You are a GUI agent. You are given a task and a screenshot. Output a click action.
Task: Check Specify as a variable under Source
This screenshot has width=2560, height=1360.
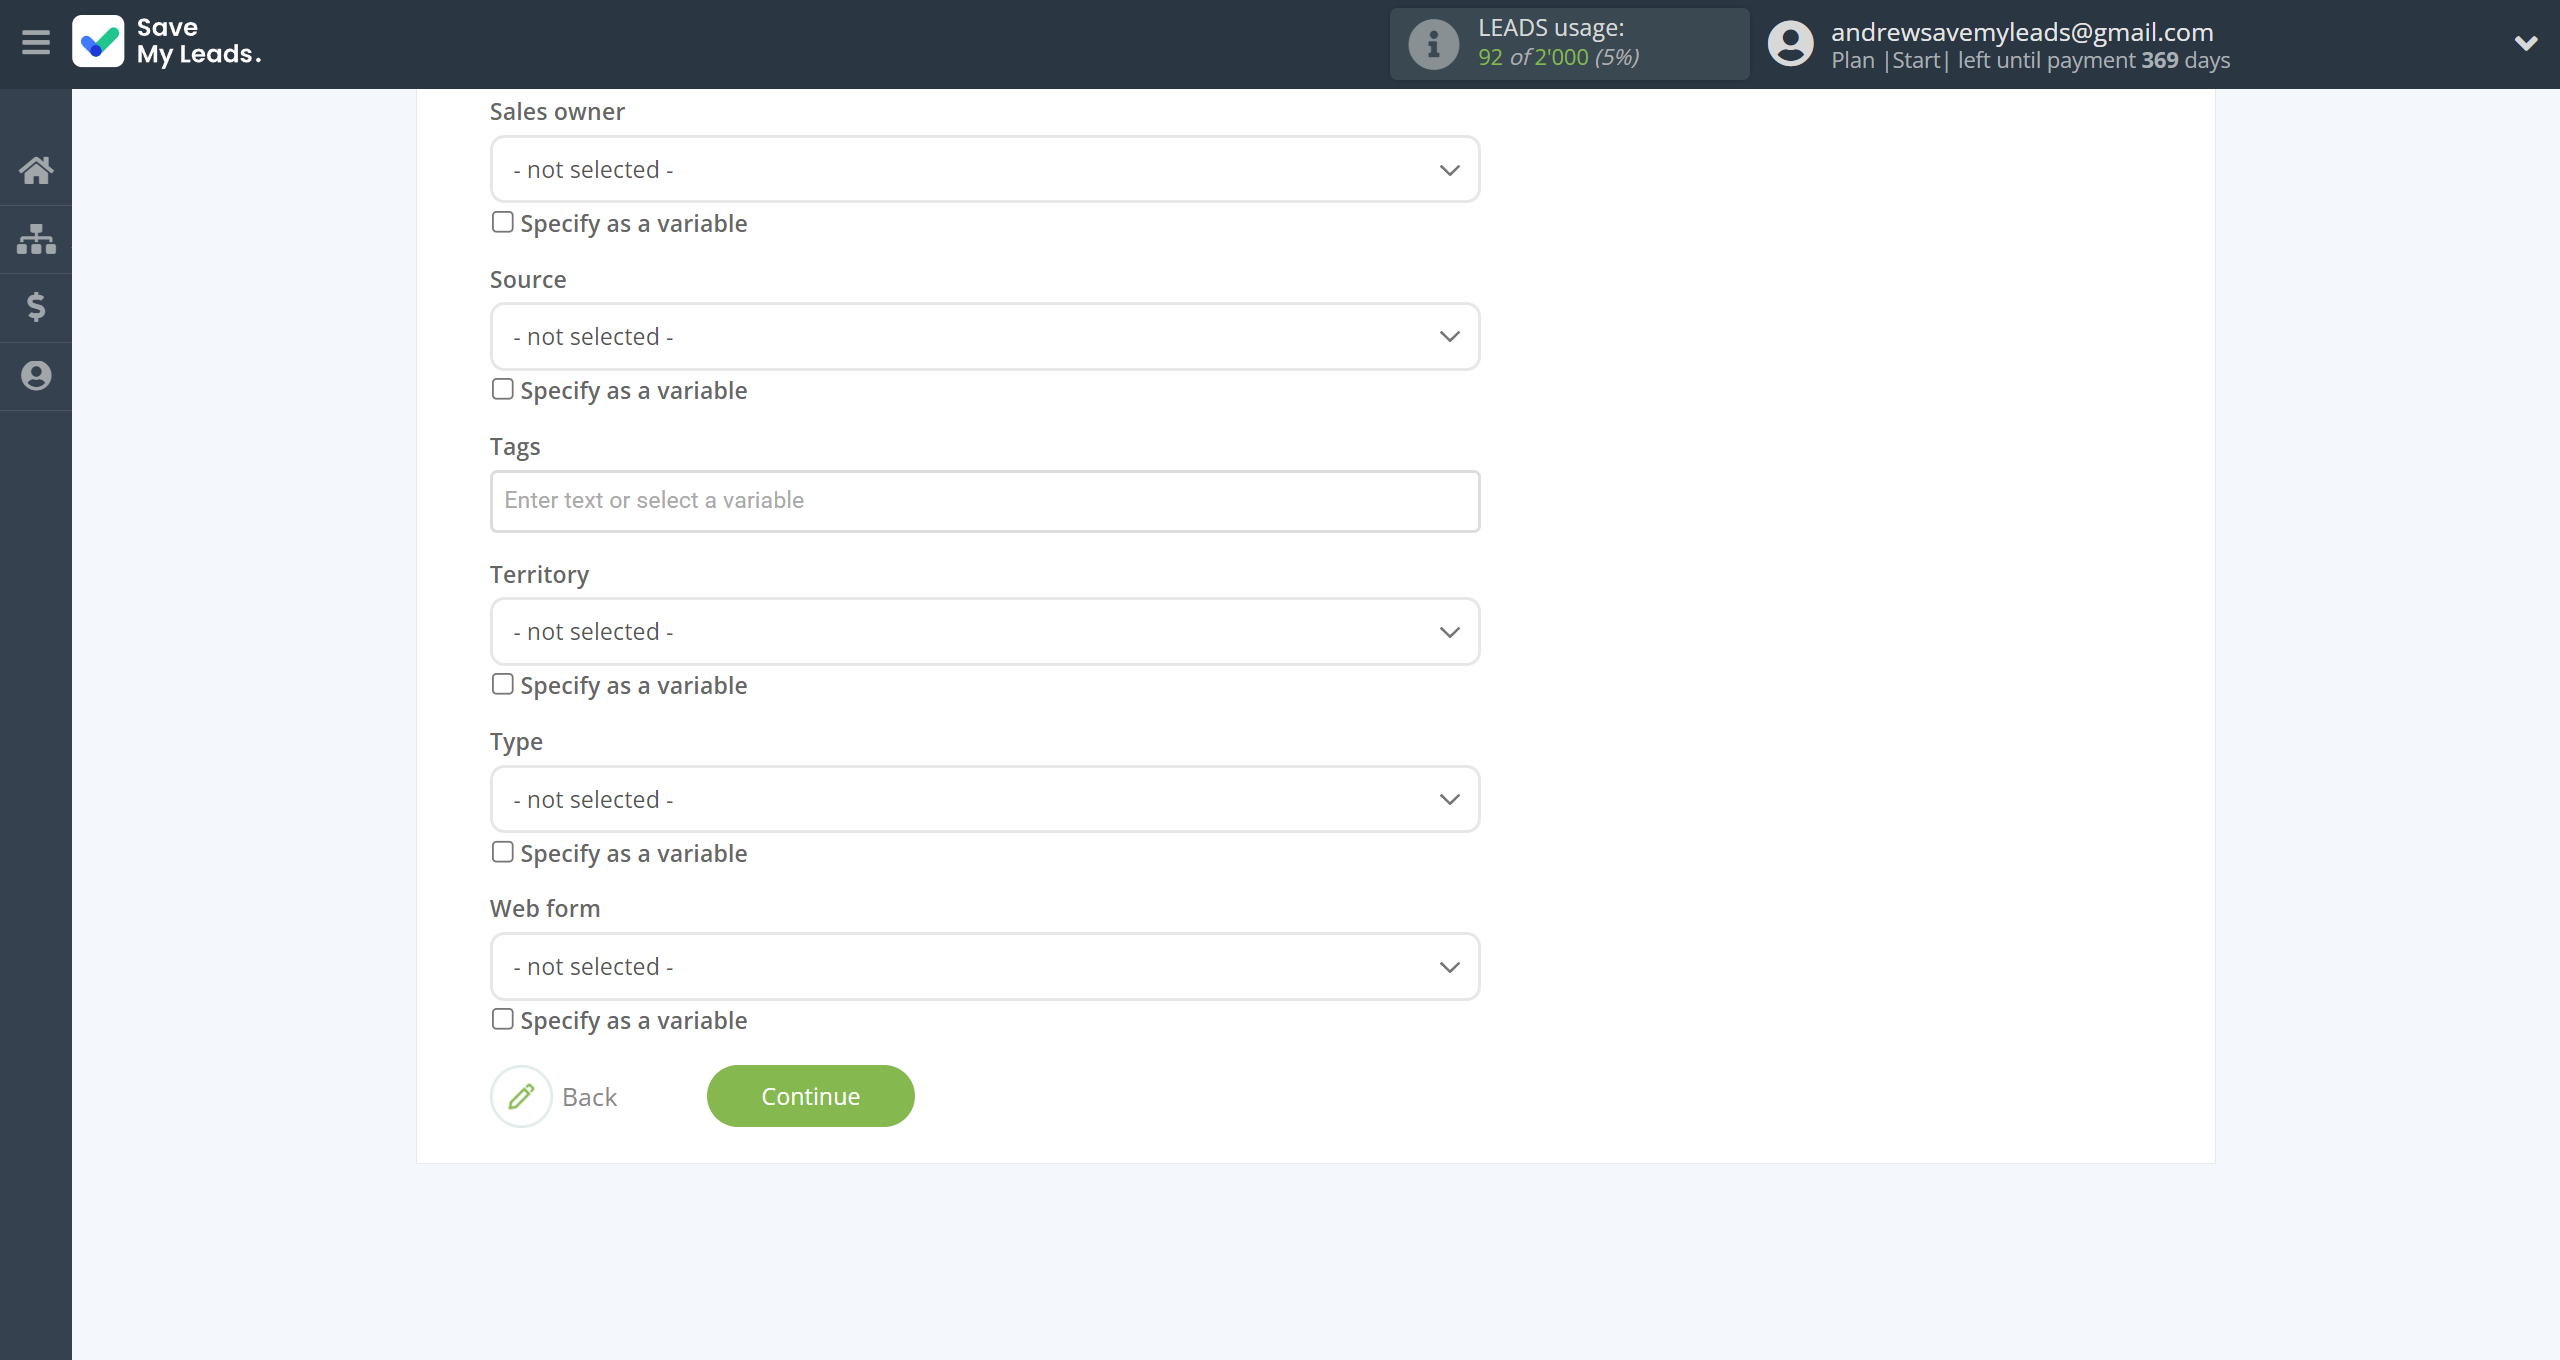point(502,389)
